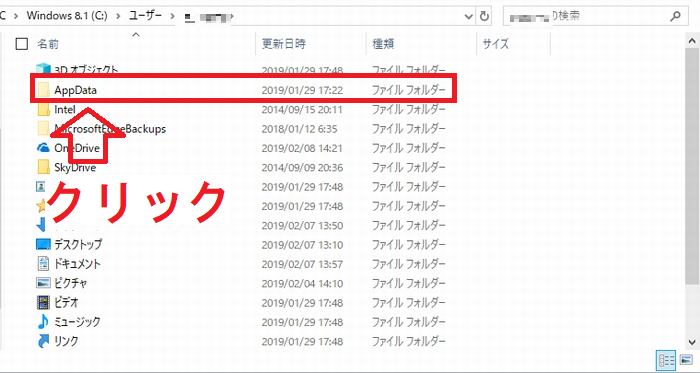Image resolution: width=700 pixels, height=373 pixels.
Task: Click the date 2019/02/07 13:57
Action: click(x=302, y=264)
